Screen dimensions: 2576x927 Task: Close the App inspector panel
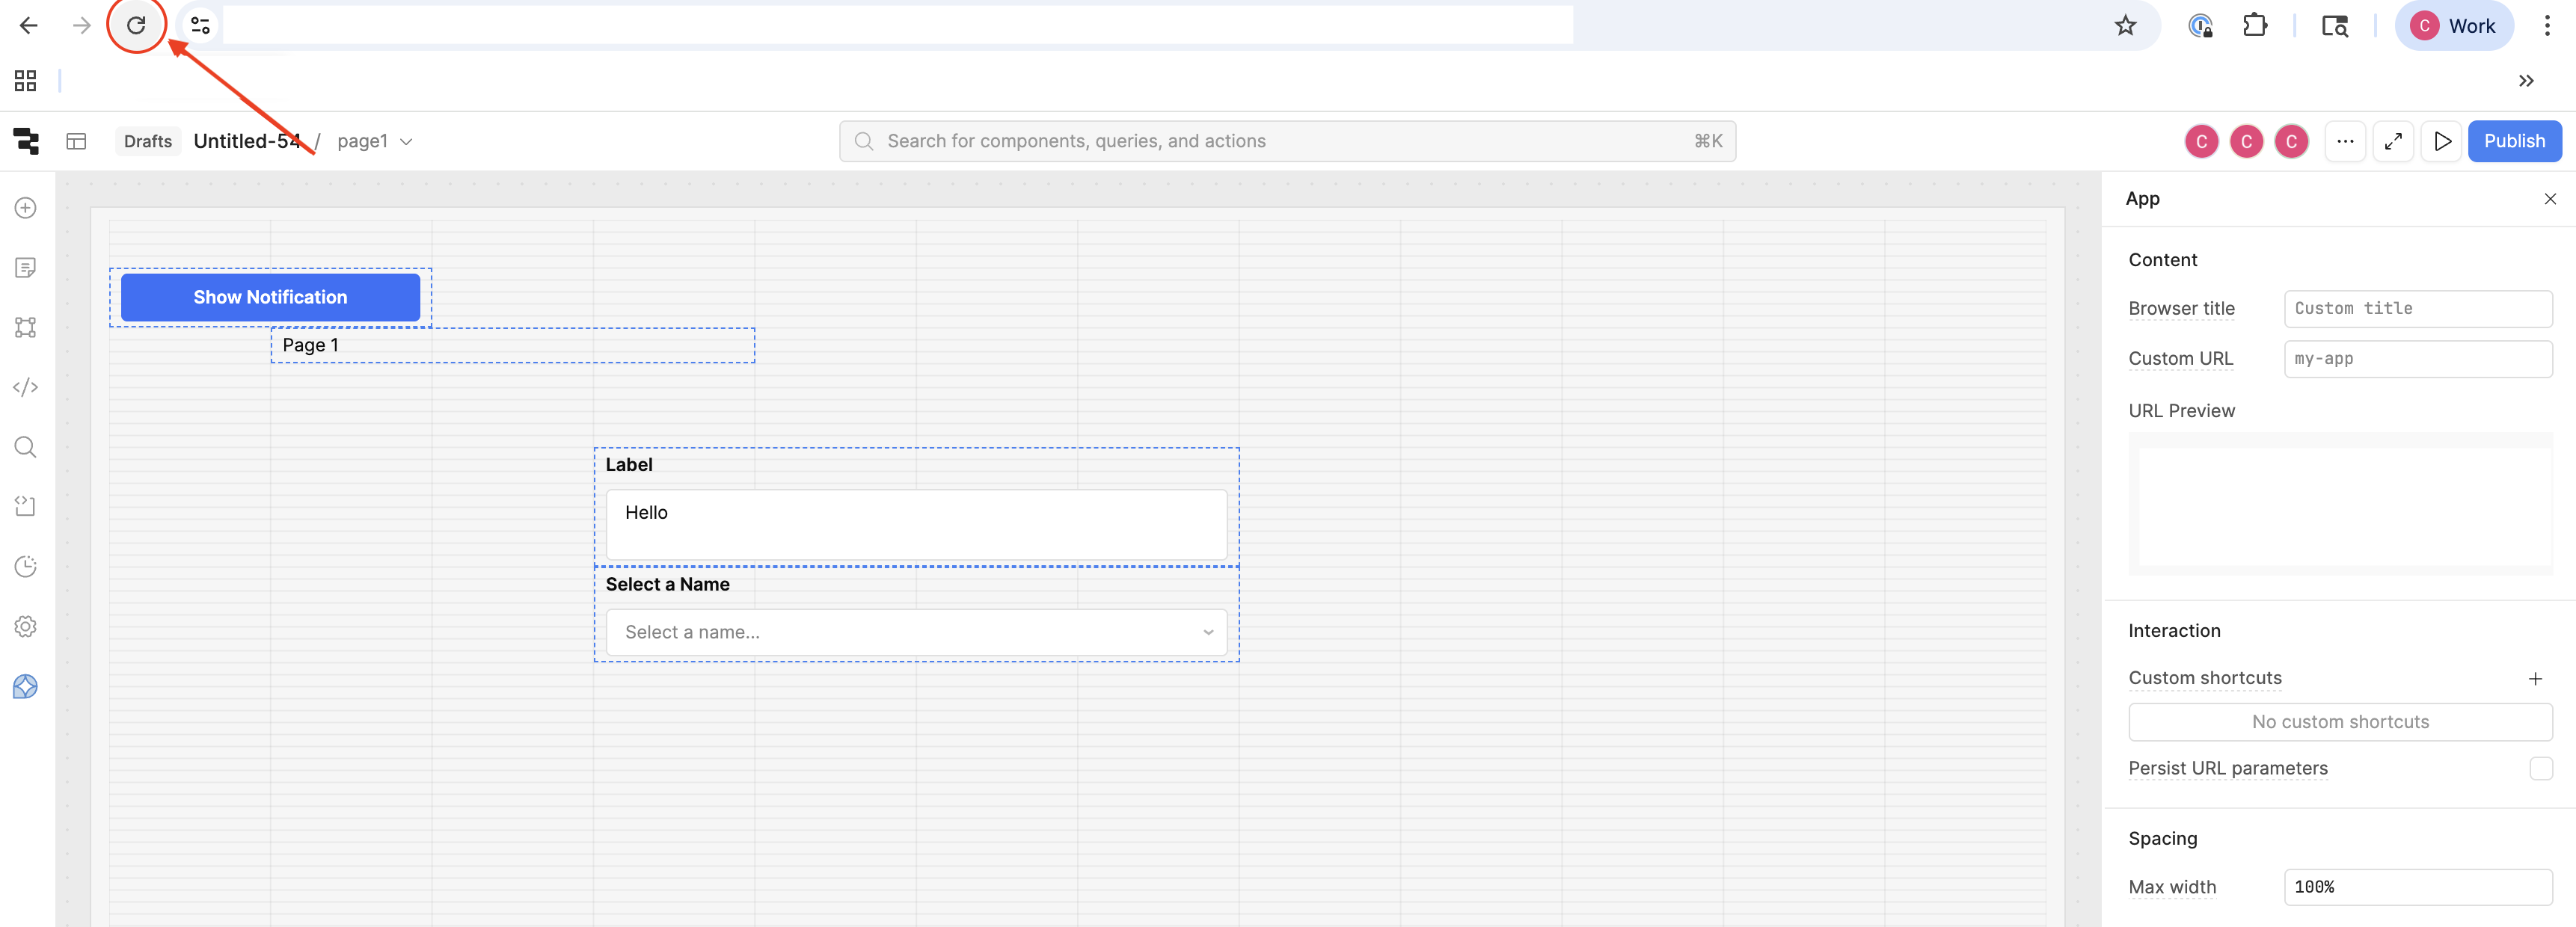pyautogui.click(x=2550, y=199)
